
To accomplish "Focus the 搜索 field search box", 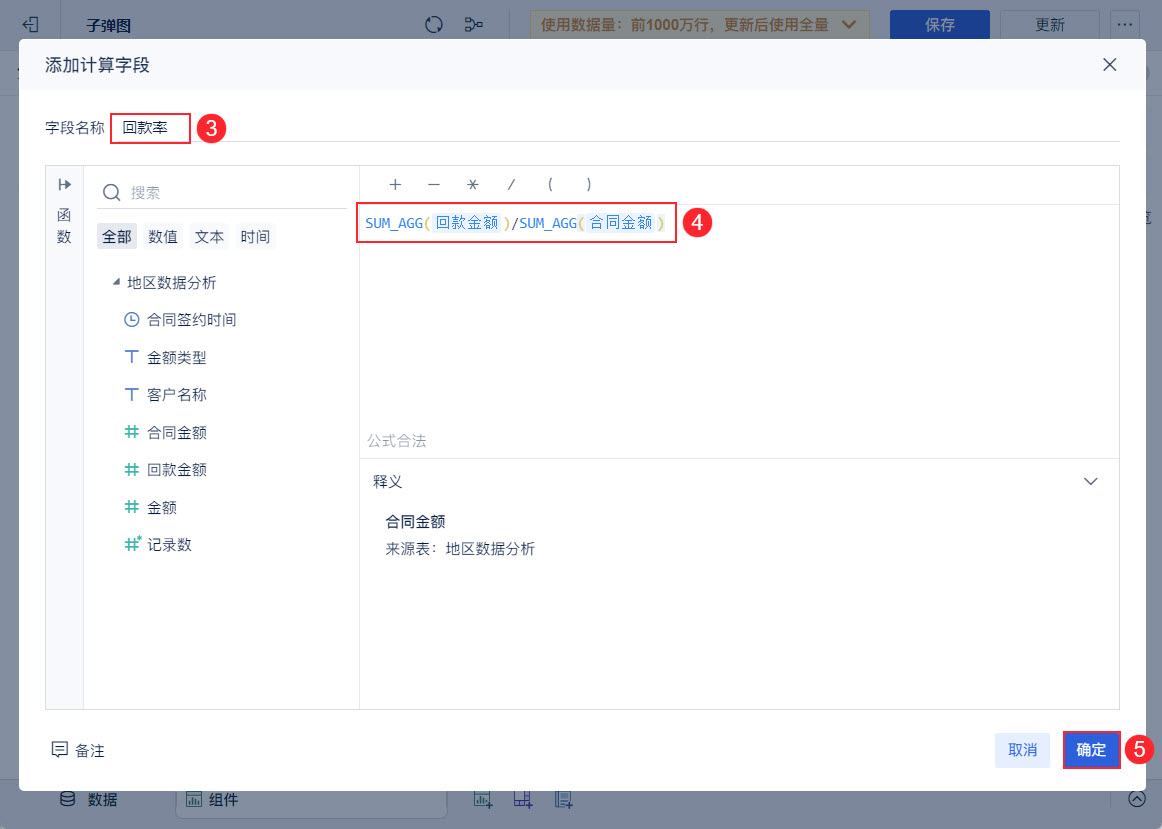I will (x=222, y=193).
